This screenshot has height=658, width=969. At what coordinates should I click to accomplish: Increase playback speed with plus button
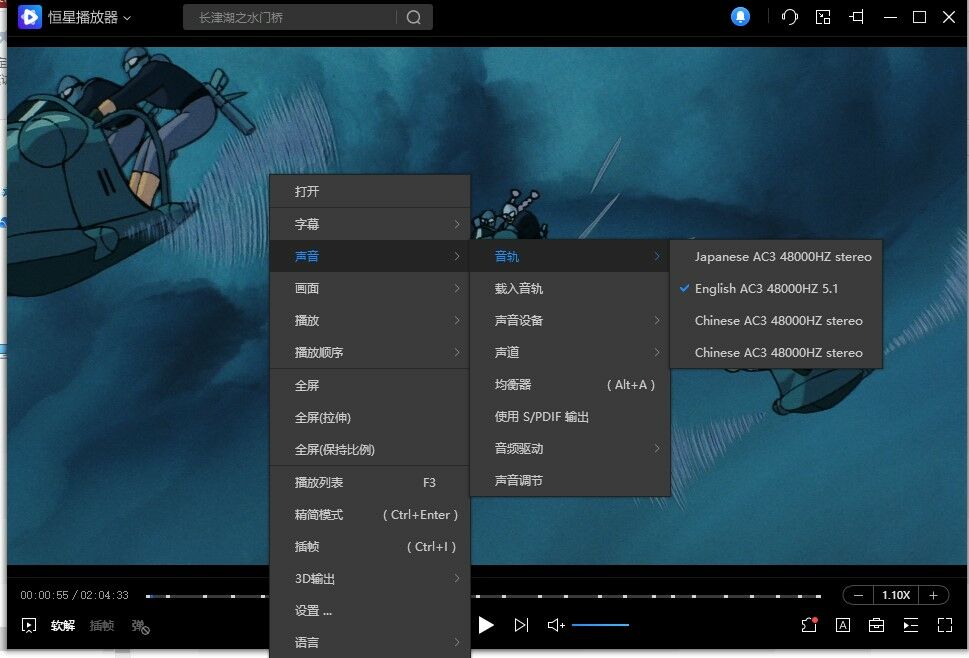coord(933,595)
